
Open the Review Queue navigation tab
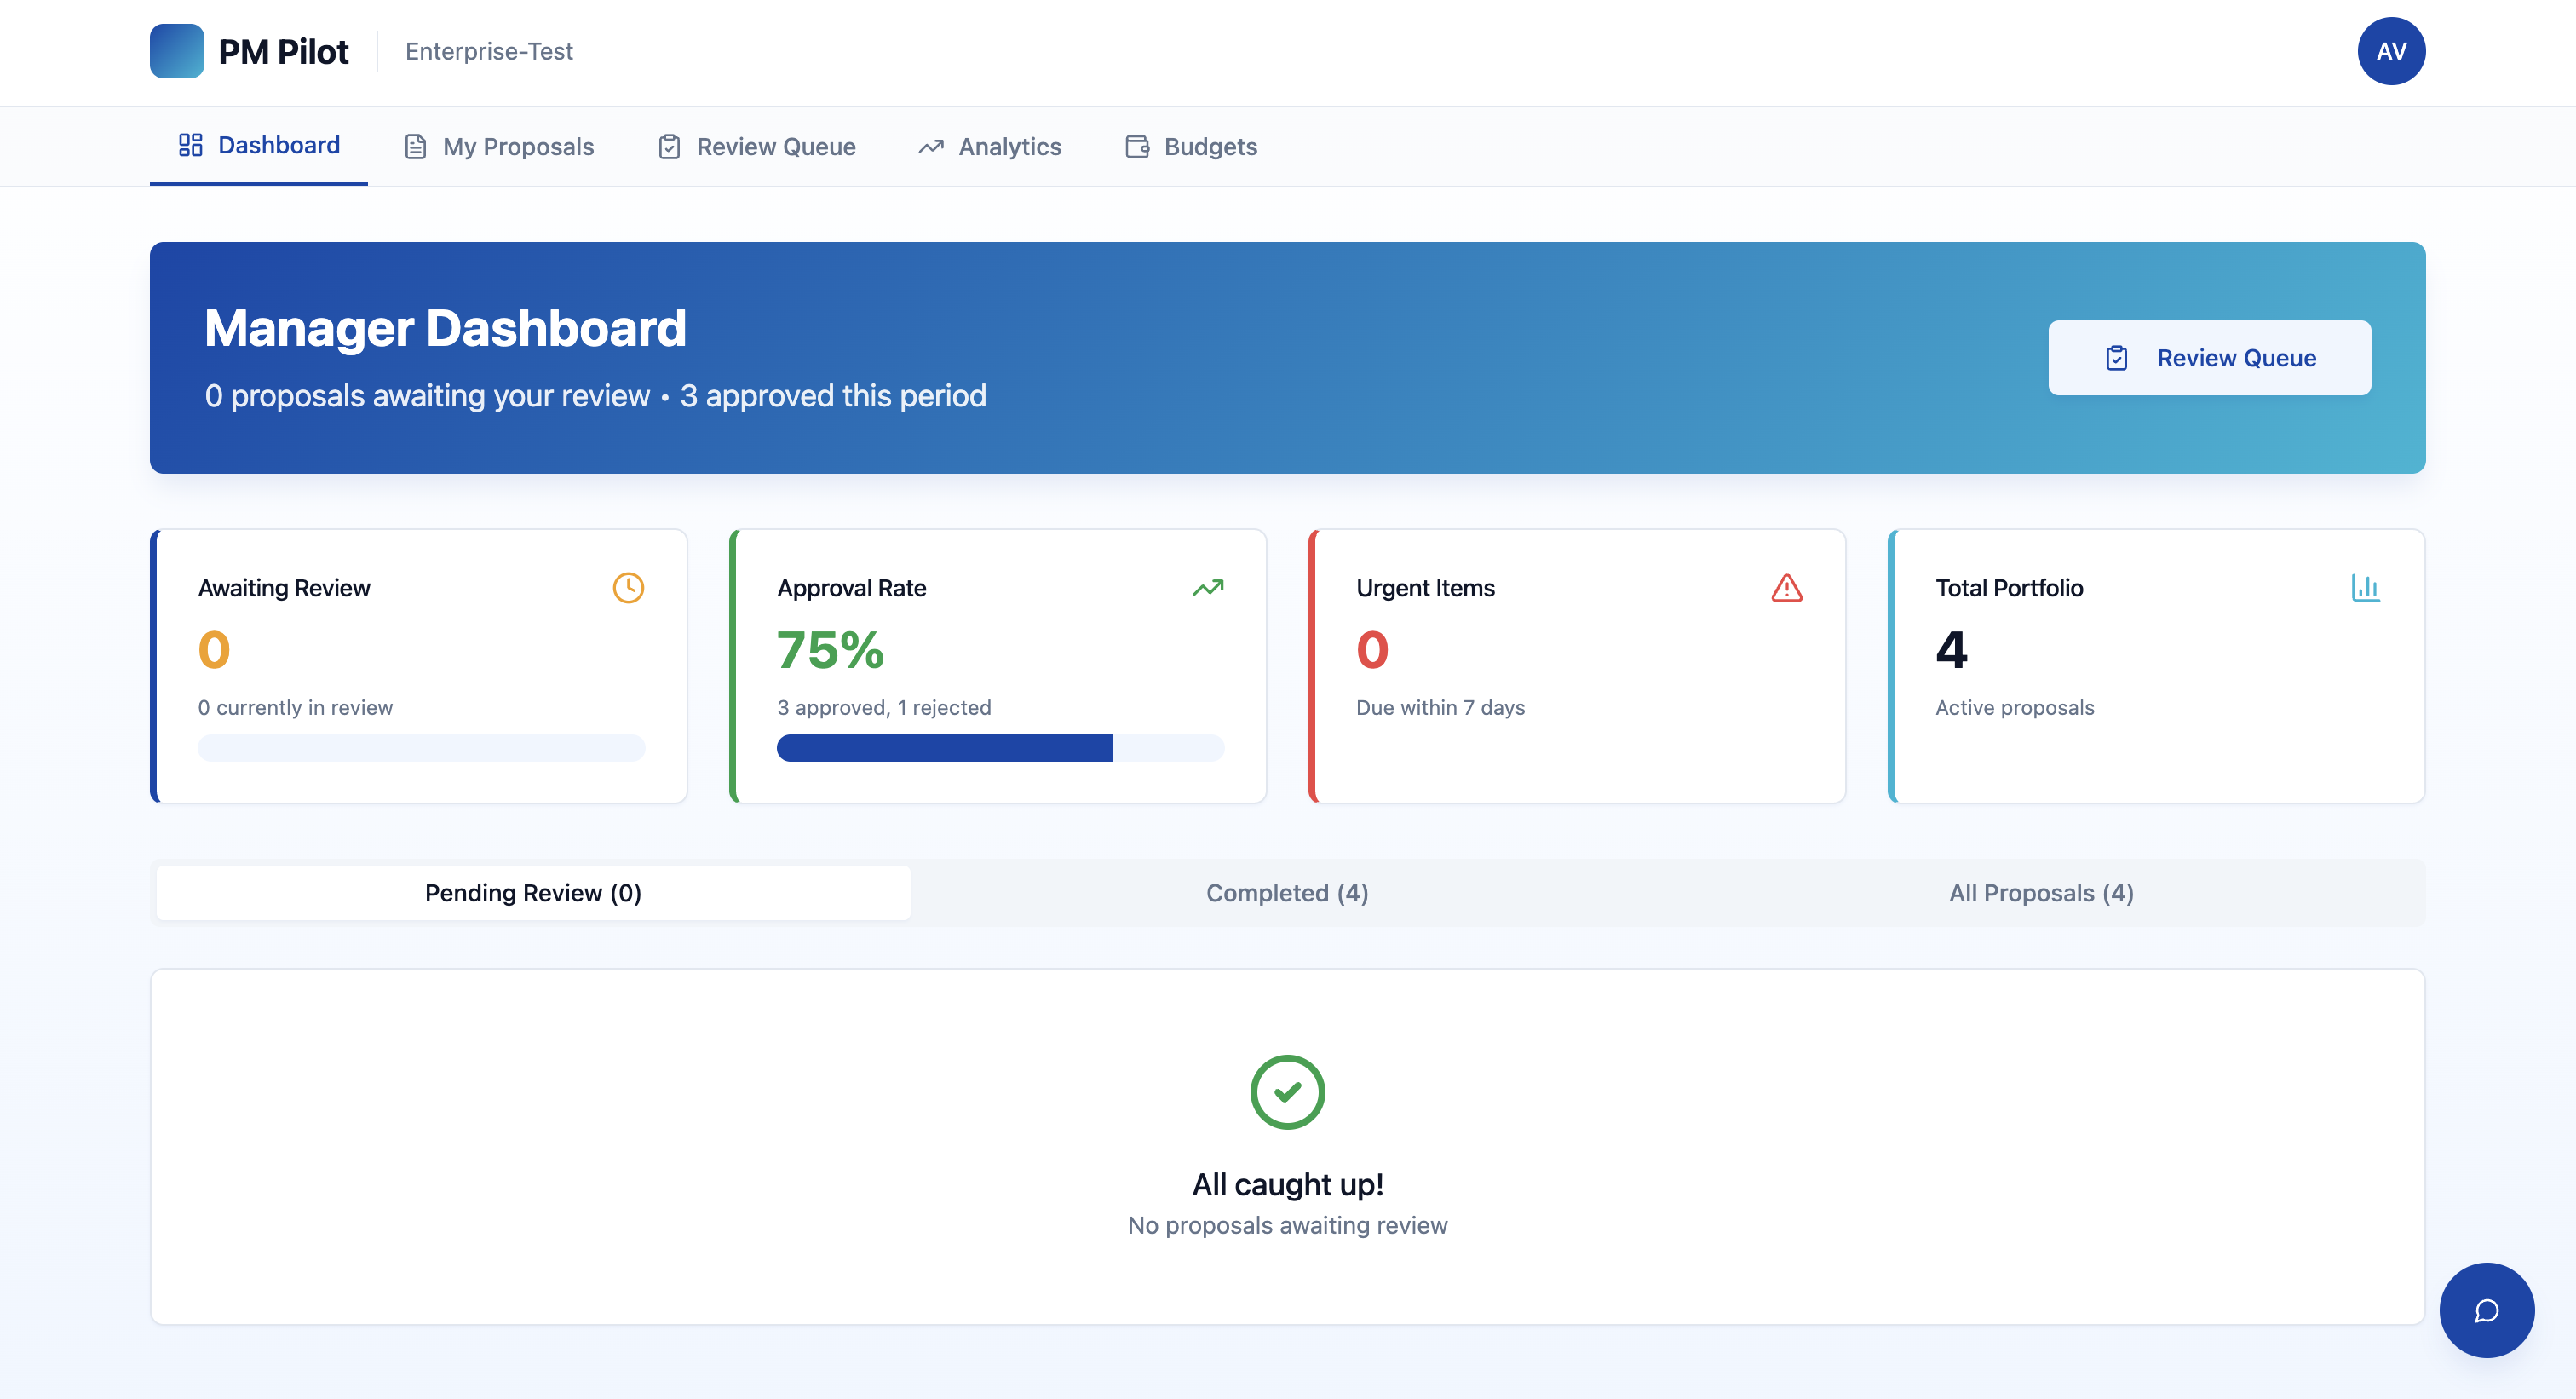coord(757,147)
